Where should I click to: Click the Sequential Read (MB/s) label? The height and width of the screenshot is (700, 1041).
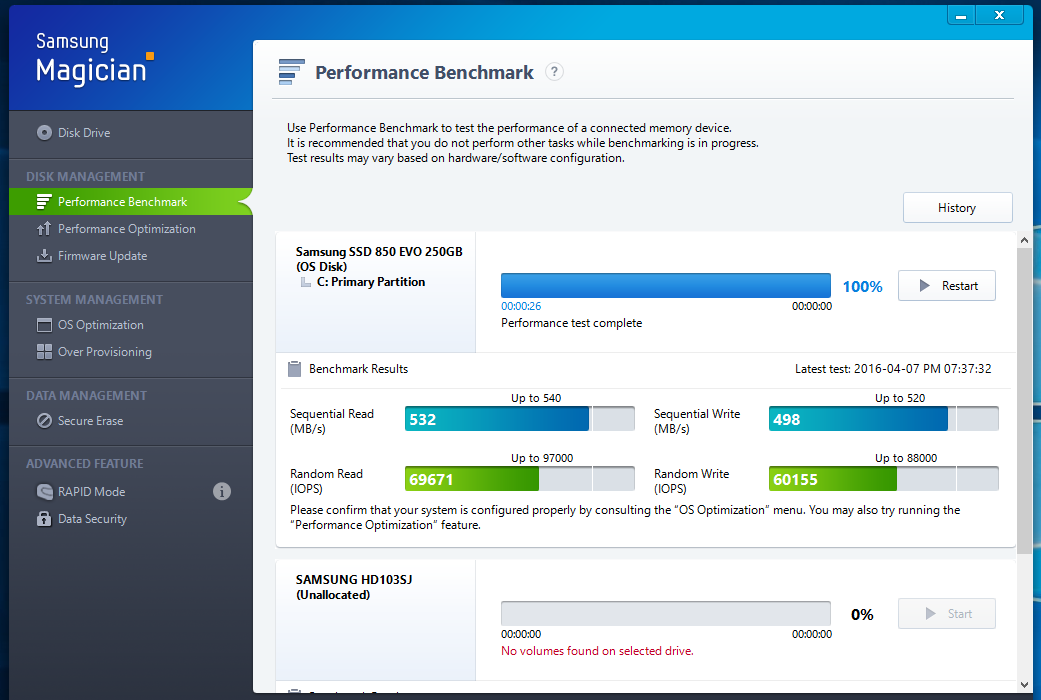click(332, 421)
